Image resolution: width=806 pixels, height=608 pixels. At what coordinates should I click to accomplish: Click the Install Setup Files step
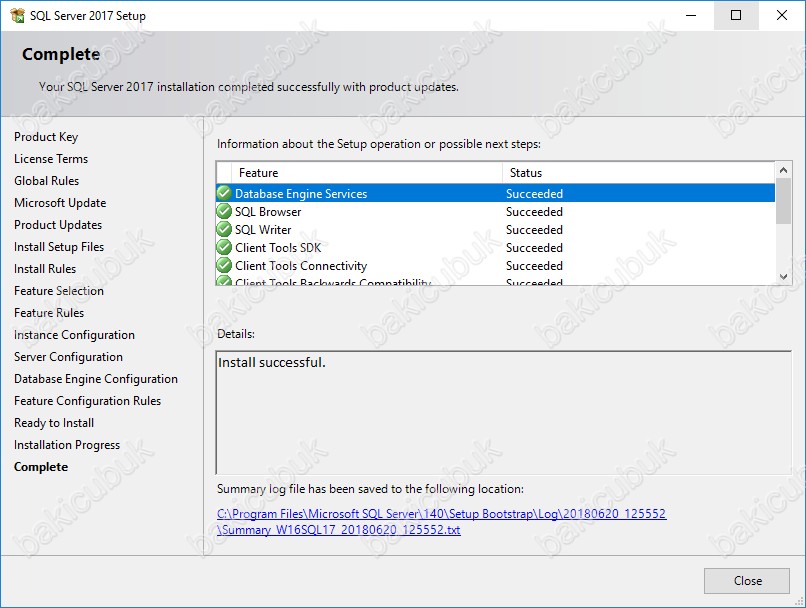tap(59, 247)
